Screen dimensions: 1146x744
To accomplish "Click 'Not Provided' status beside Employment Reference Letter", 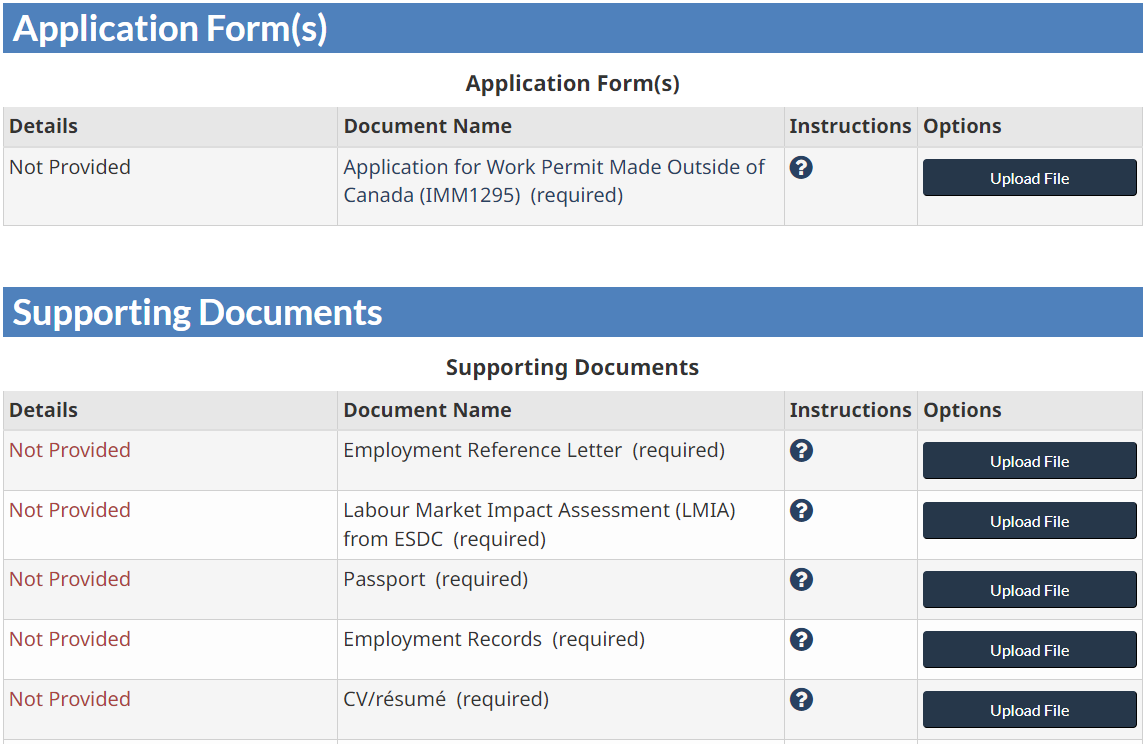I will [70, 450].
